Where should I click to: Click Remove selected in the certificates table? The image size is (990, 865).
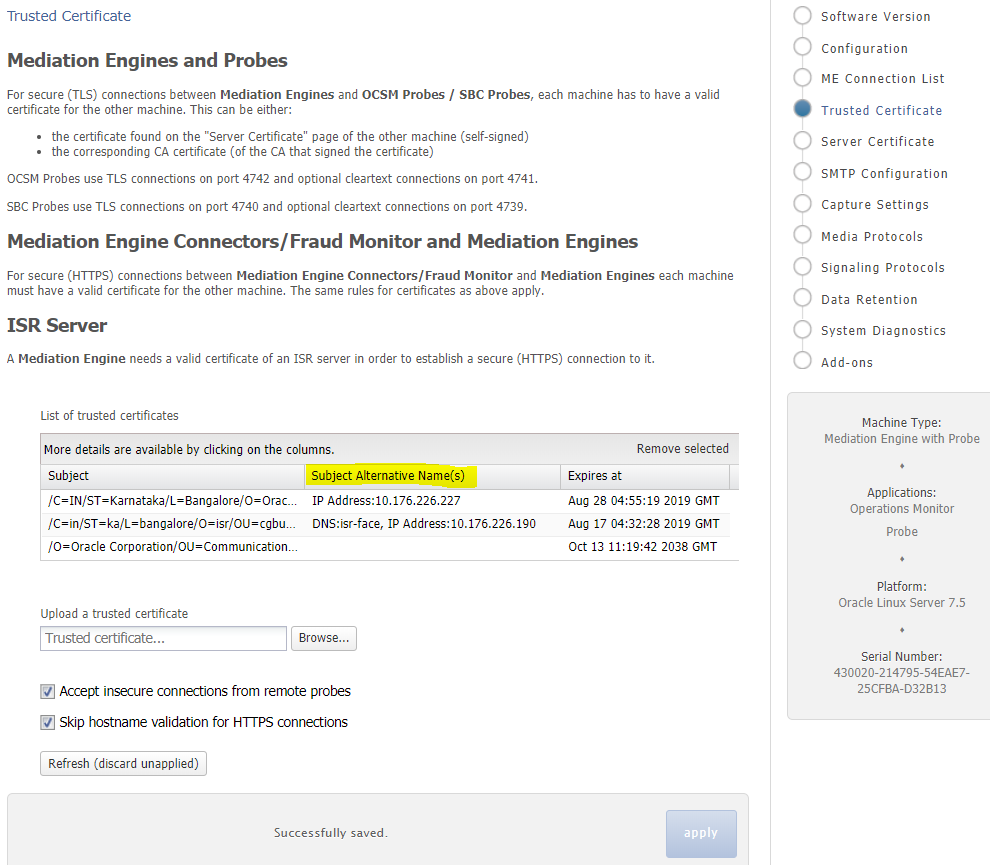[682, 448]
